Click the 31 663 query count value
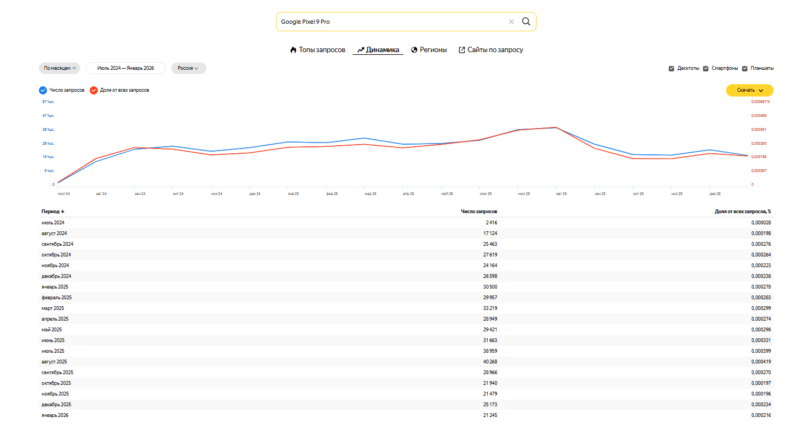The height and width of the screenshot is (437, 800). (x=490, y=341)
